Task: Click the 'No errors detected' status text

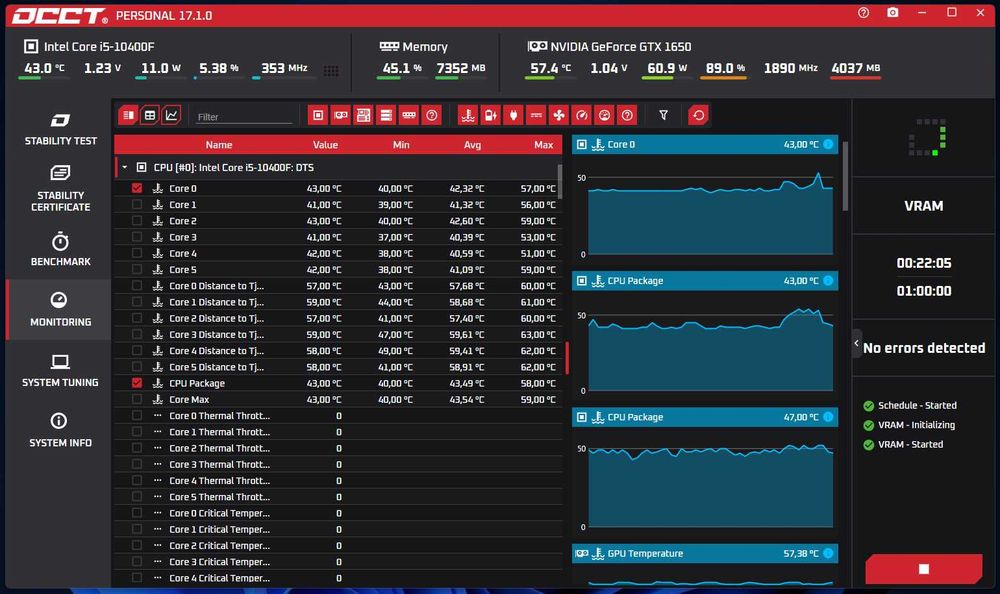Action: pos(923,348)
